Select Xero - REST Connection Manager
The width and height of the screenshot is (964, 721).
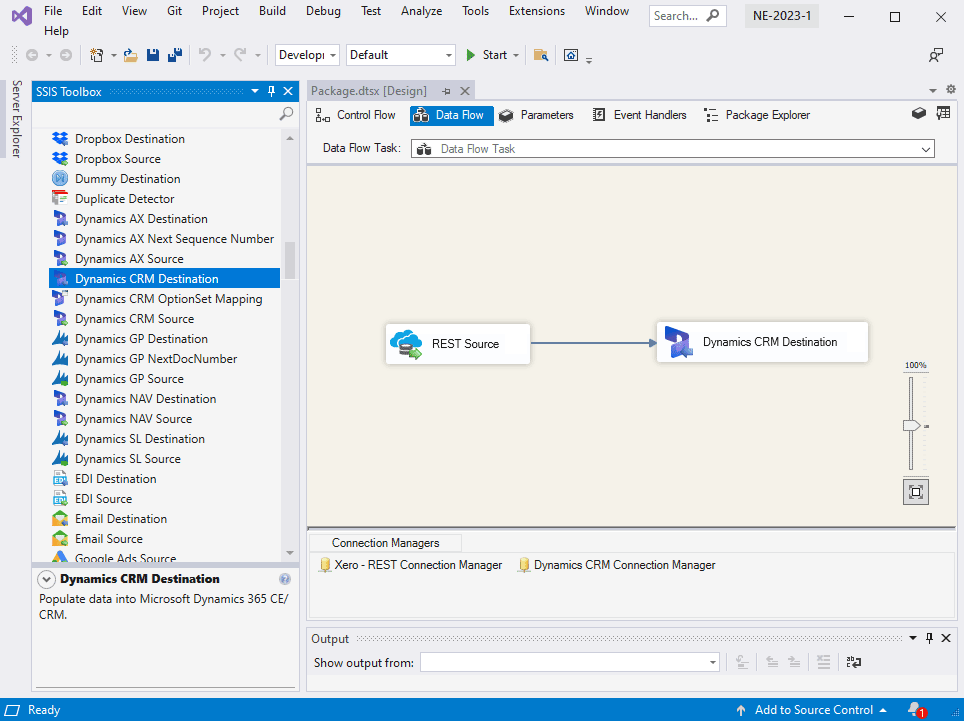[411, 565]
